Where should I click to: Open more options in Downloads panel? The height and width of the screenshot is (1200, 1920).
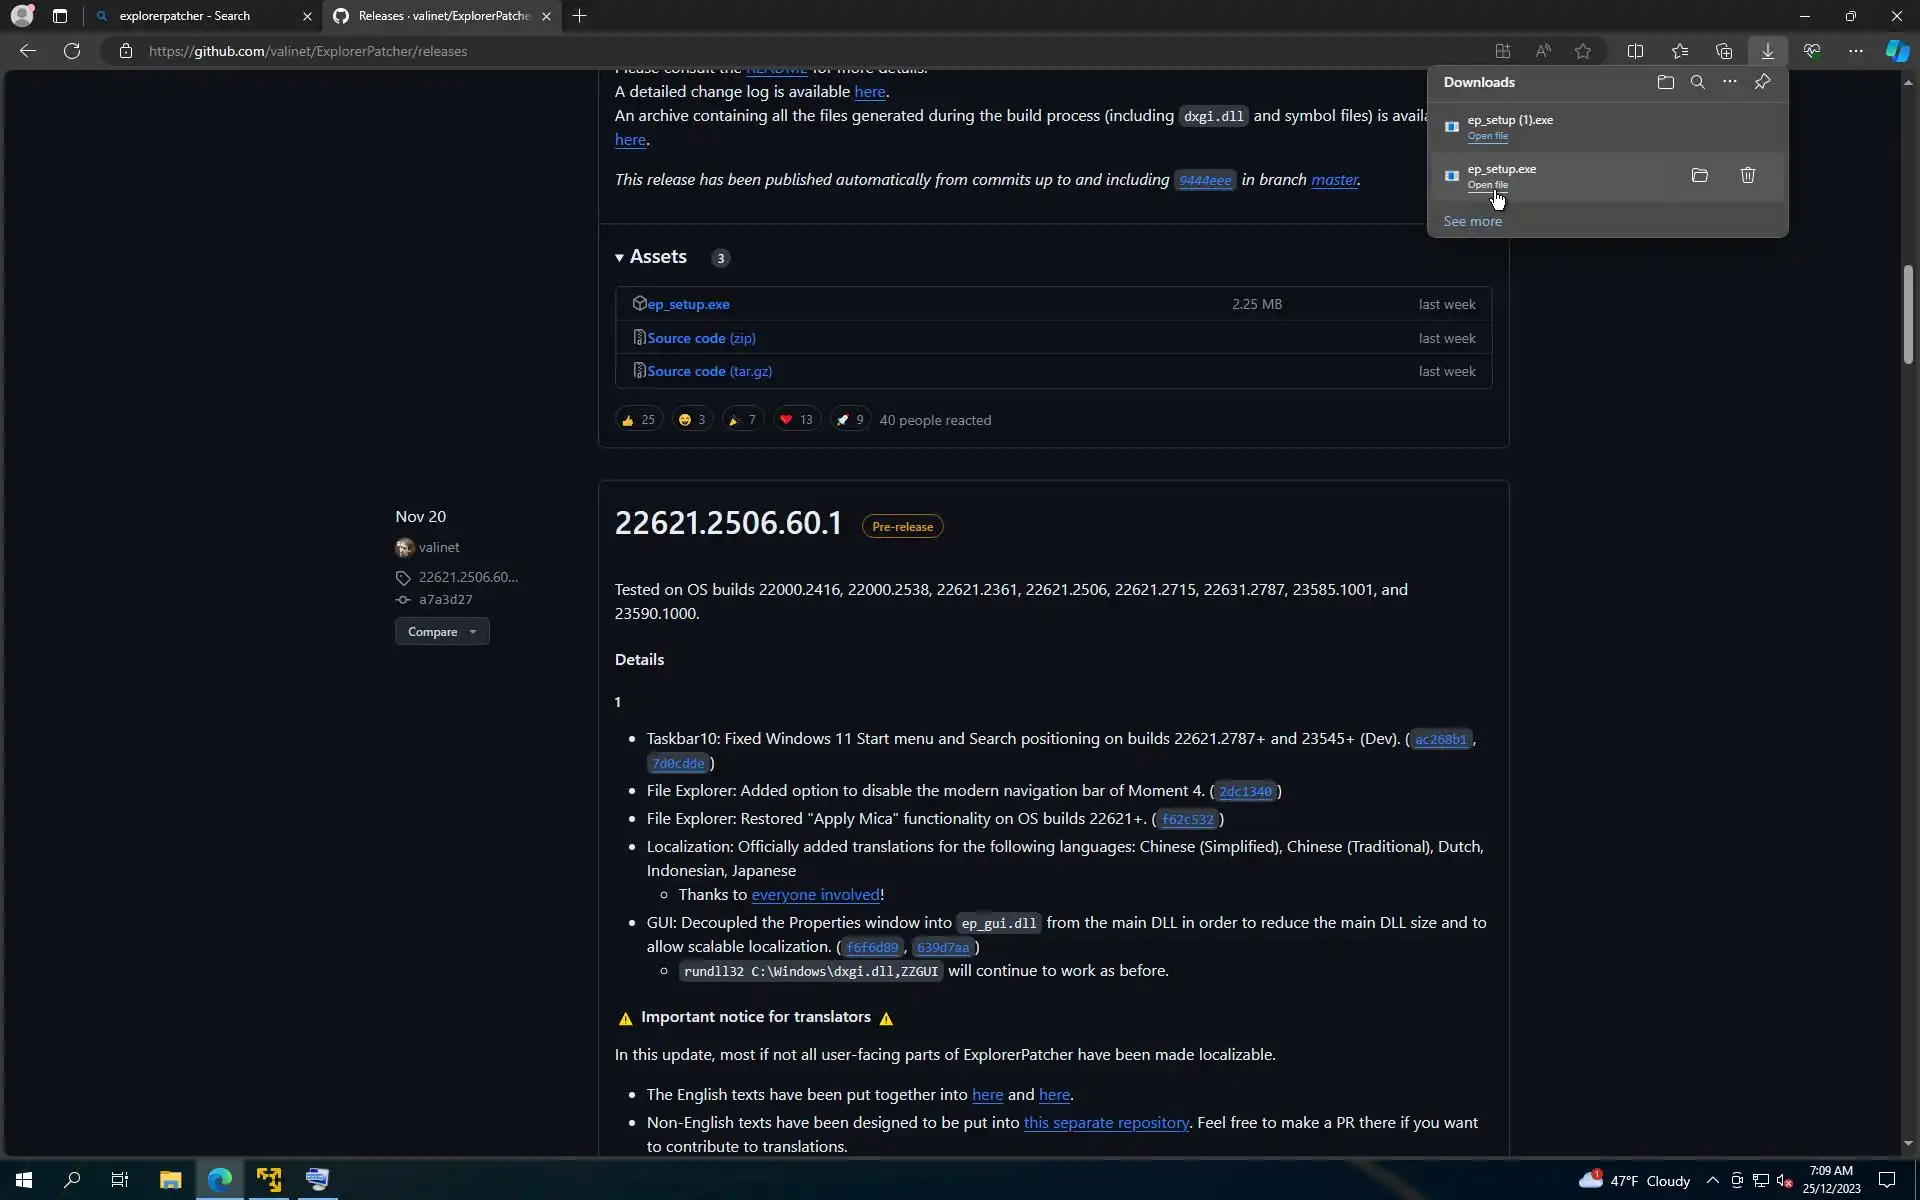[1729, 82]
